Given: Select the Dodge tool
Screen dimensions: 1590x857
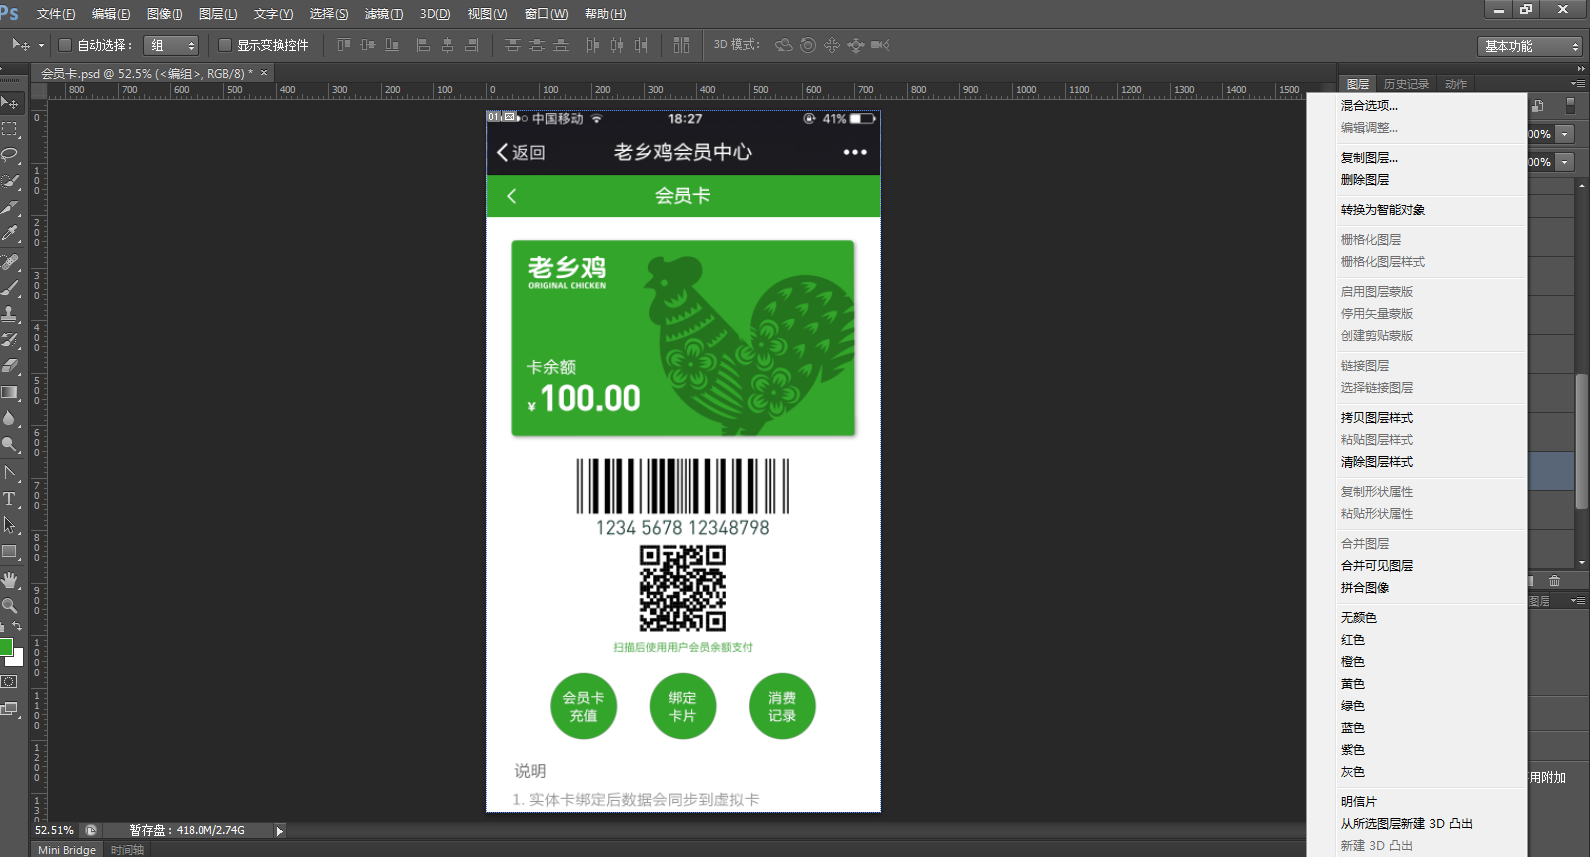Looking at the screenshot, I should click(10, 444).
